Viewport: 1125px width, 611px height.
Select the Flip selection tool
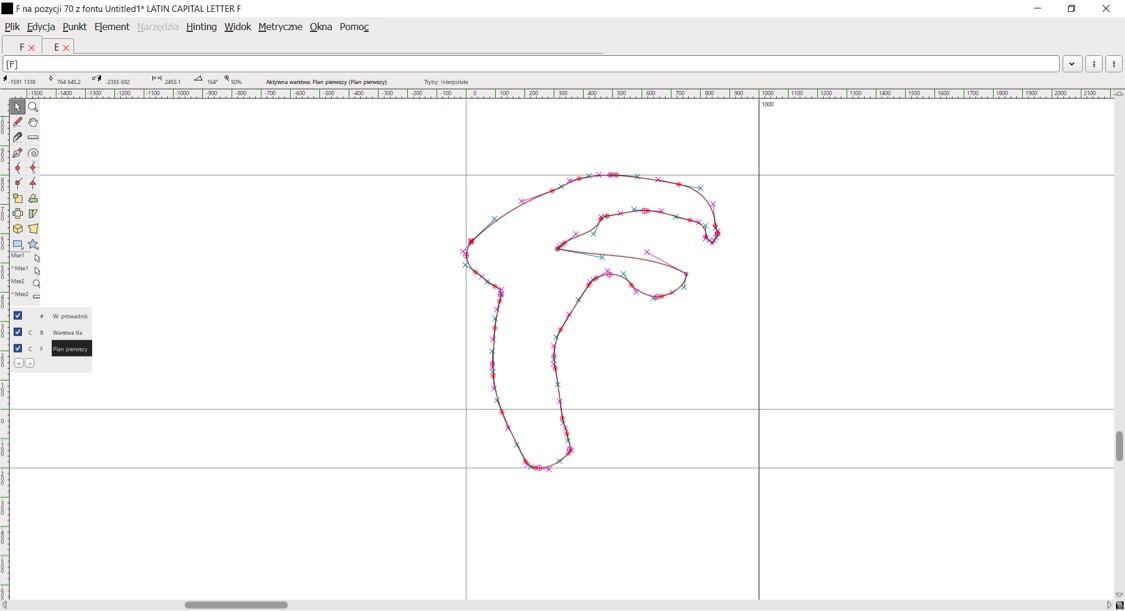tap(18, 214)
